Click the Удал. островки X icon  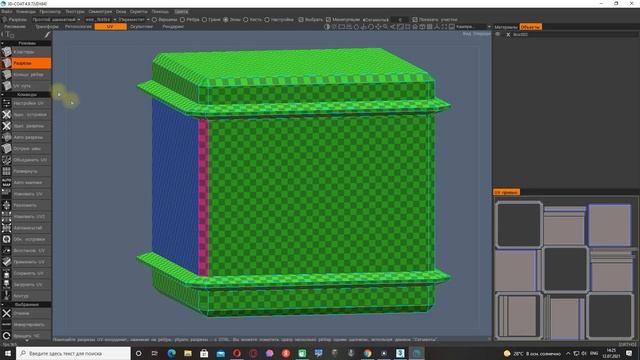coord(6,115)
